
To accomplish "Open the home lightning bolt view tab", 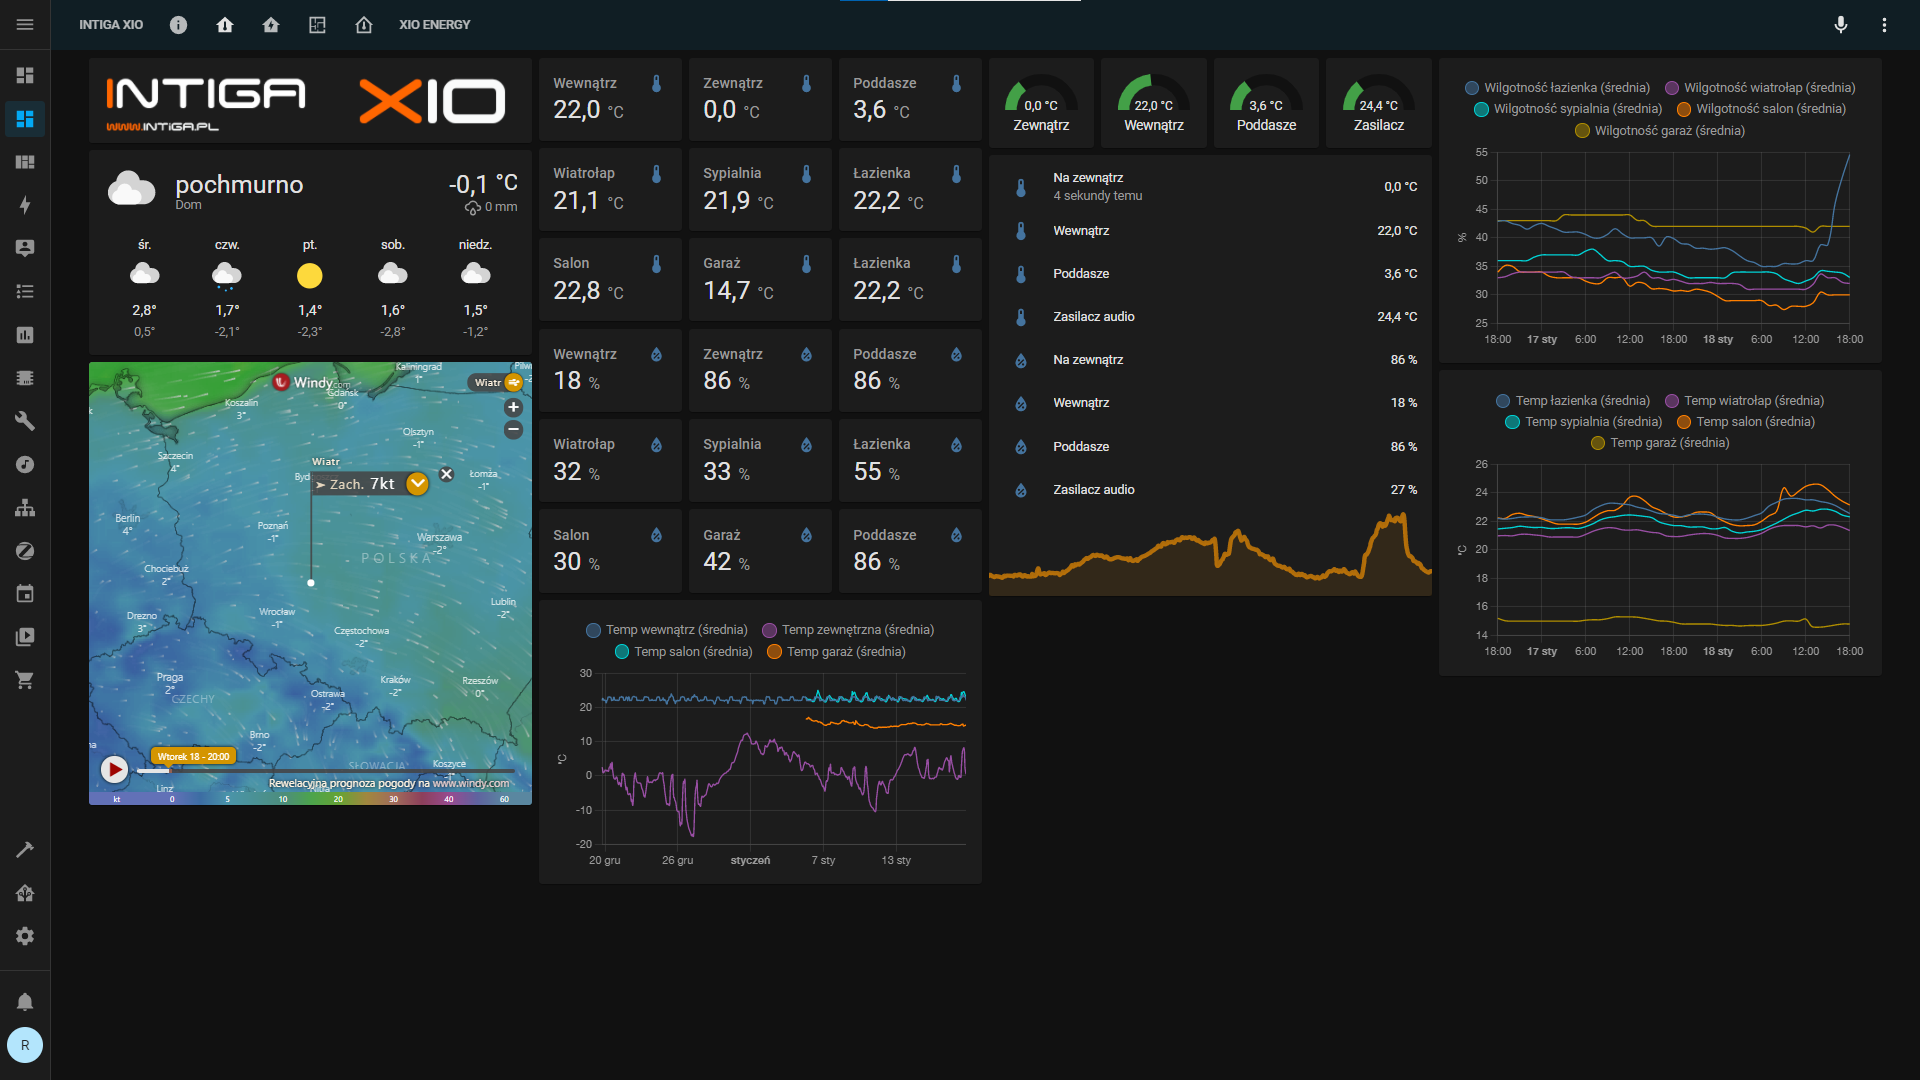I will (271, 25).
